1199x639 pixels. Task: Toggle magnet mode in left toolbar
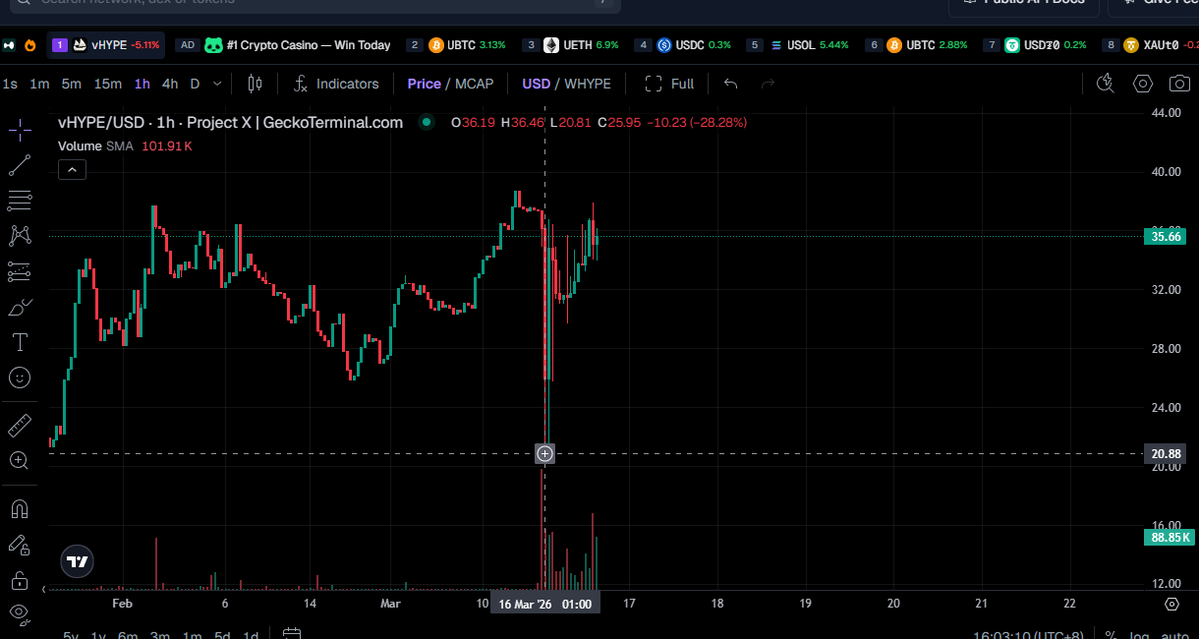coord(20,509)
